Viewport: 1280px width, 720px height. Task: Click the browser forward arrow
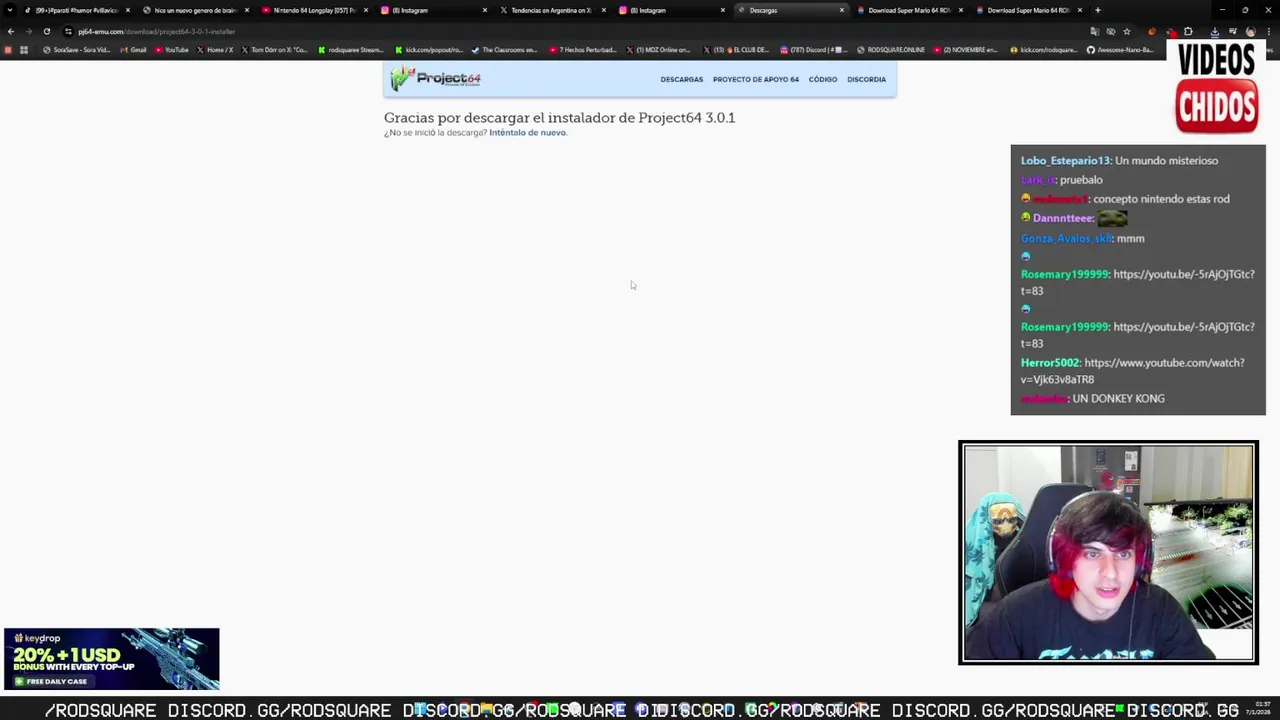(28, 31)
